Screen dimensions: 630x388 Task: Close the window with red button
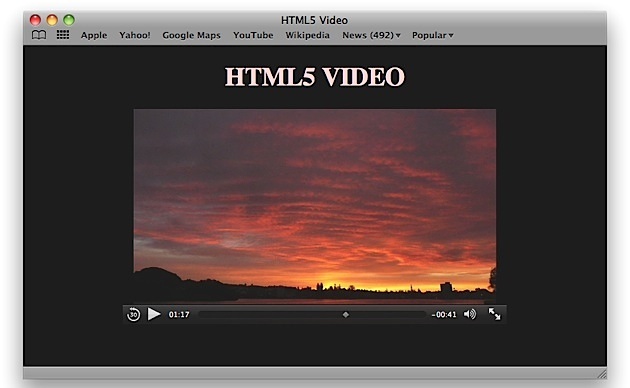[x=35, y=20]
